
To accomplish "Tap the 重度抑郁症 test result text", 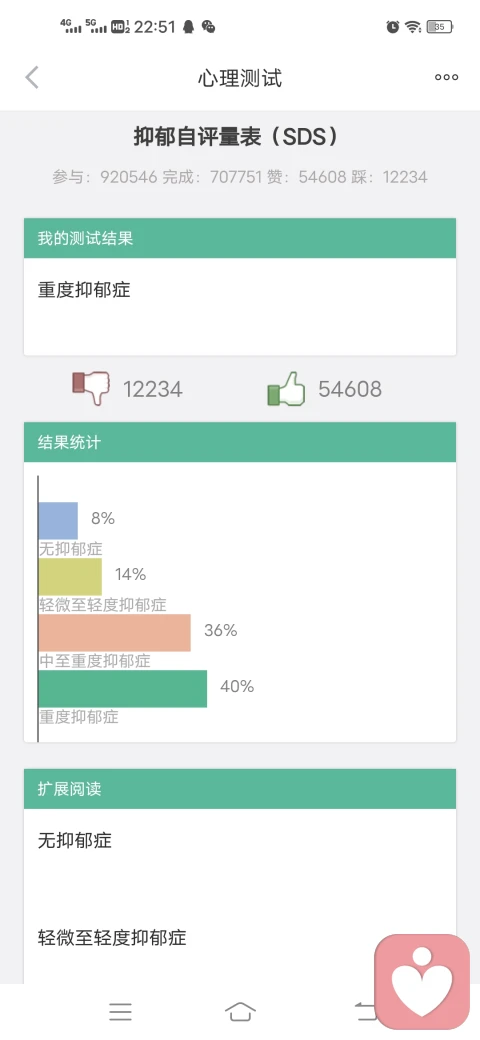I will point(84,290).
